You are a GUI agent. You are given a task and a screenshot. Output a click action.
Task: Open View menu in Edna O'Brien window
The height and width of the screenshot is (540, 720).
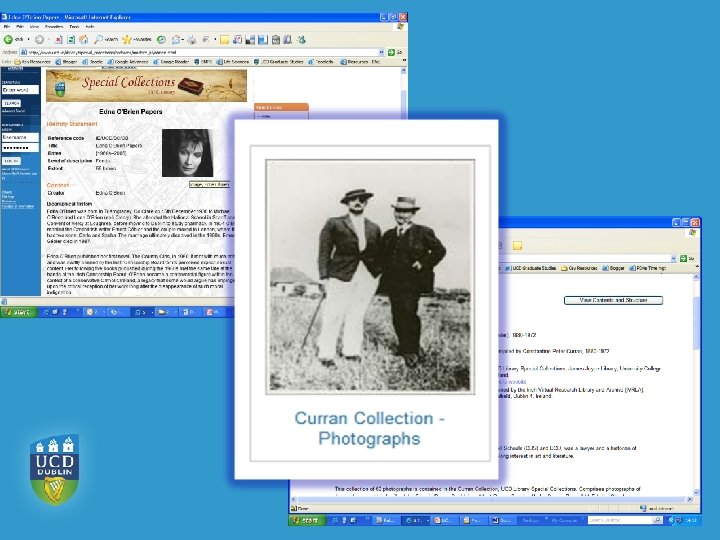[x=34, y=27]
